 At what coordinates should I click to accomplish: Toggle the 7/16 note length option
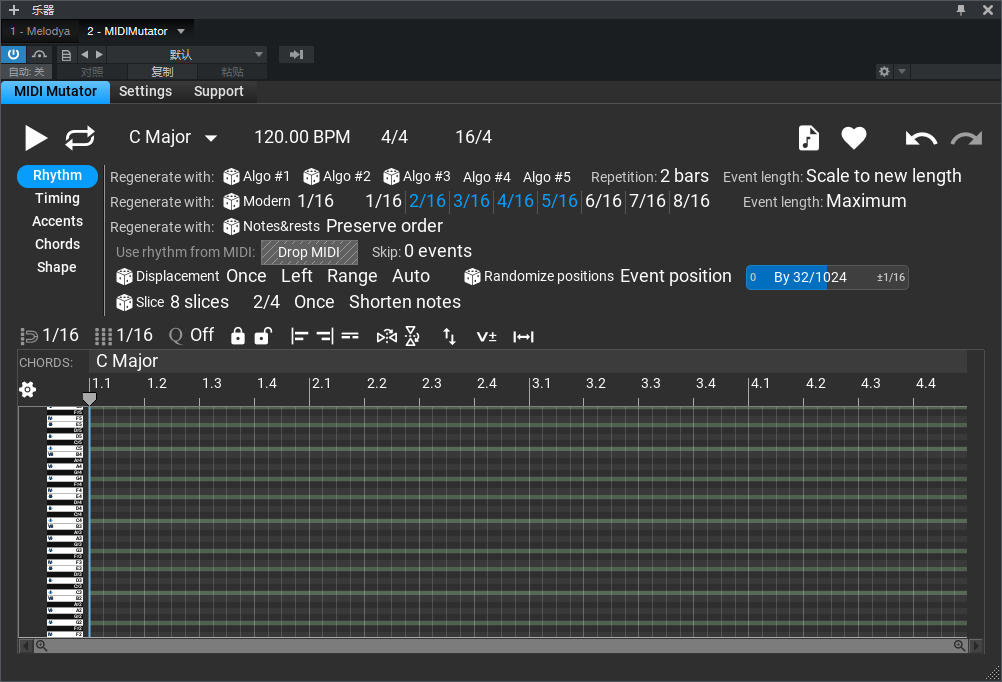647,201
